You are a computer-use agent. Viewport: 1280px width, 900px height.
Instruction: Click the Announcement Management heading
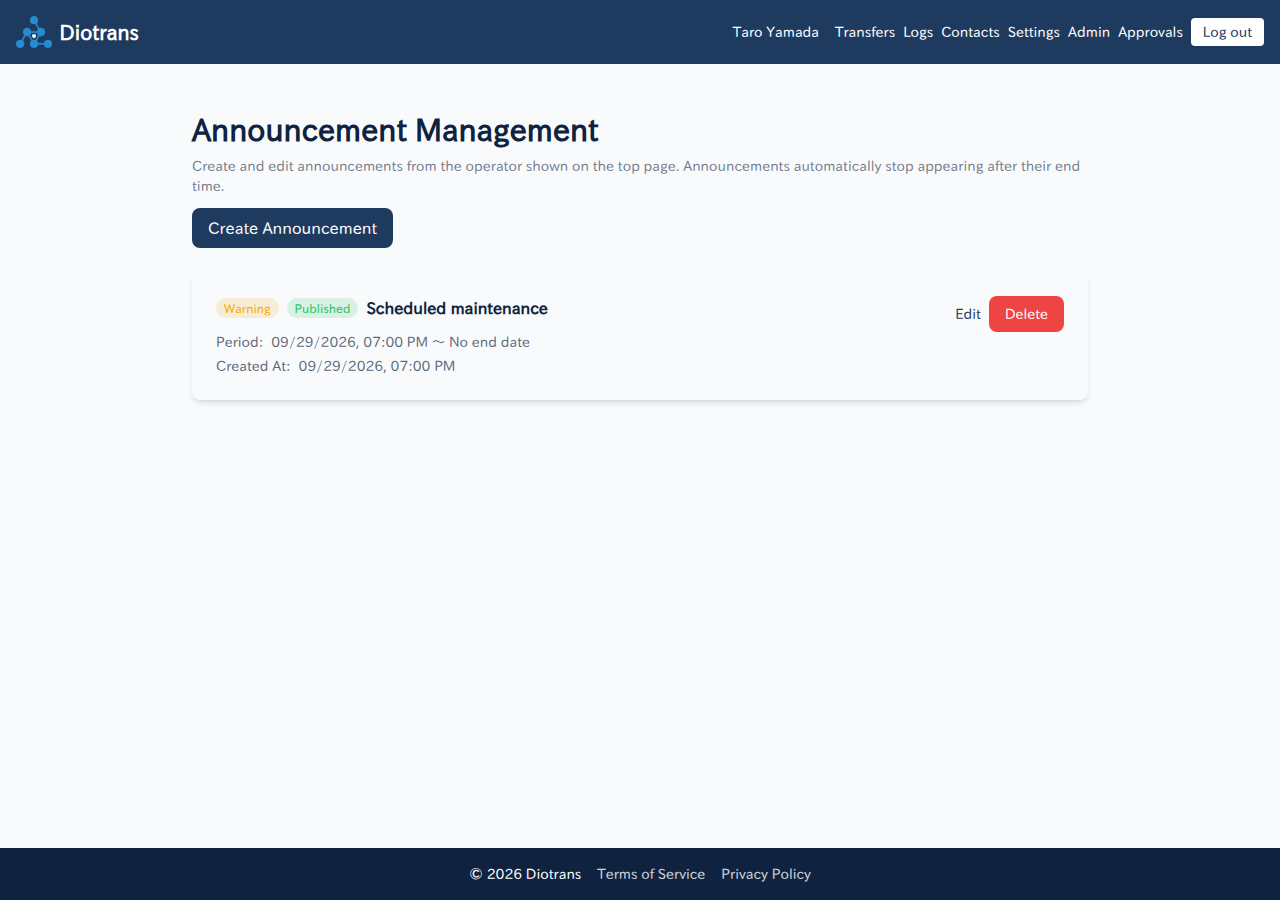[395, 131]
